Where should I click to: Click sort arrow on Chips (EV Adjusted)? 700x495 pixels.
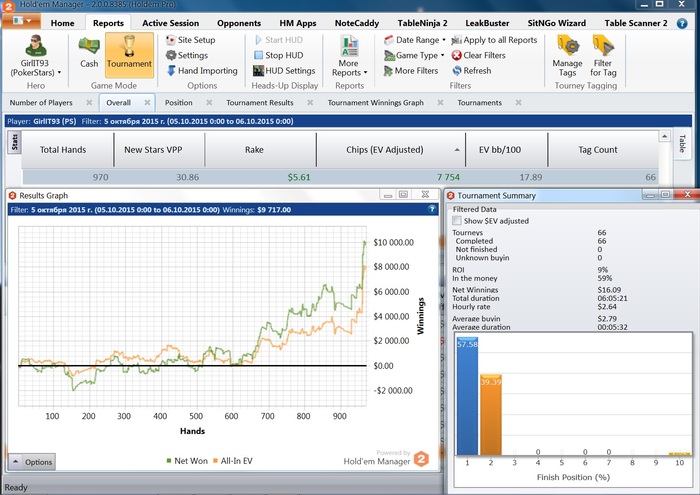tap(457, 150)
